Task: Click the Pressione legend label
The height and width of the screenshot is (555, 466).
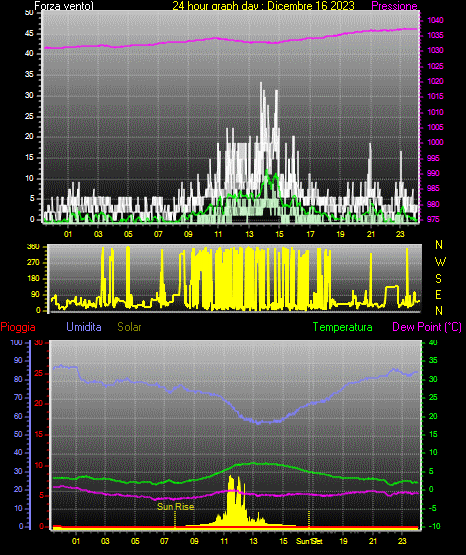Action: [394, 6]
